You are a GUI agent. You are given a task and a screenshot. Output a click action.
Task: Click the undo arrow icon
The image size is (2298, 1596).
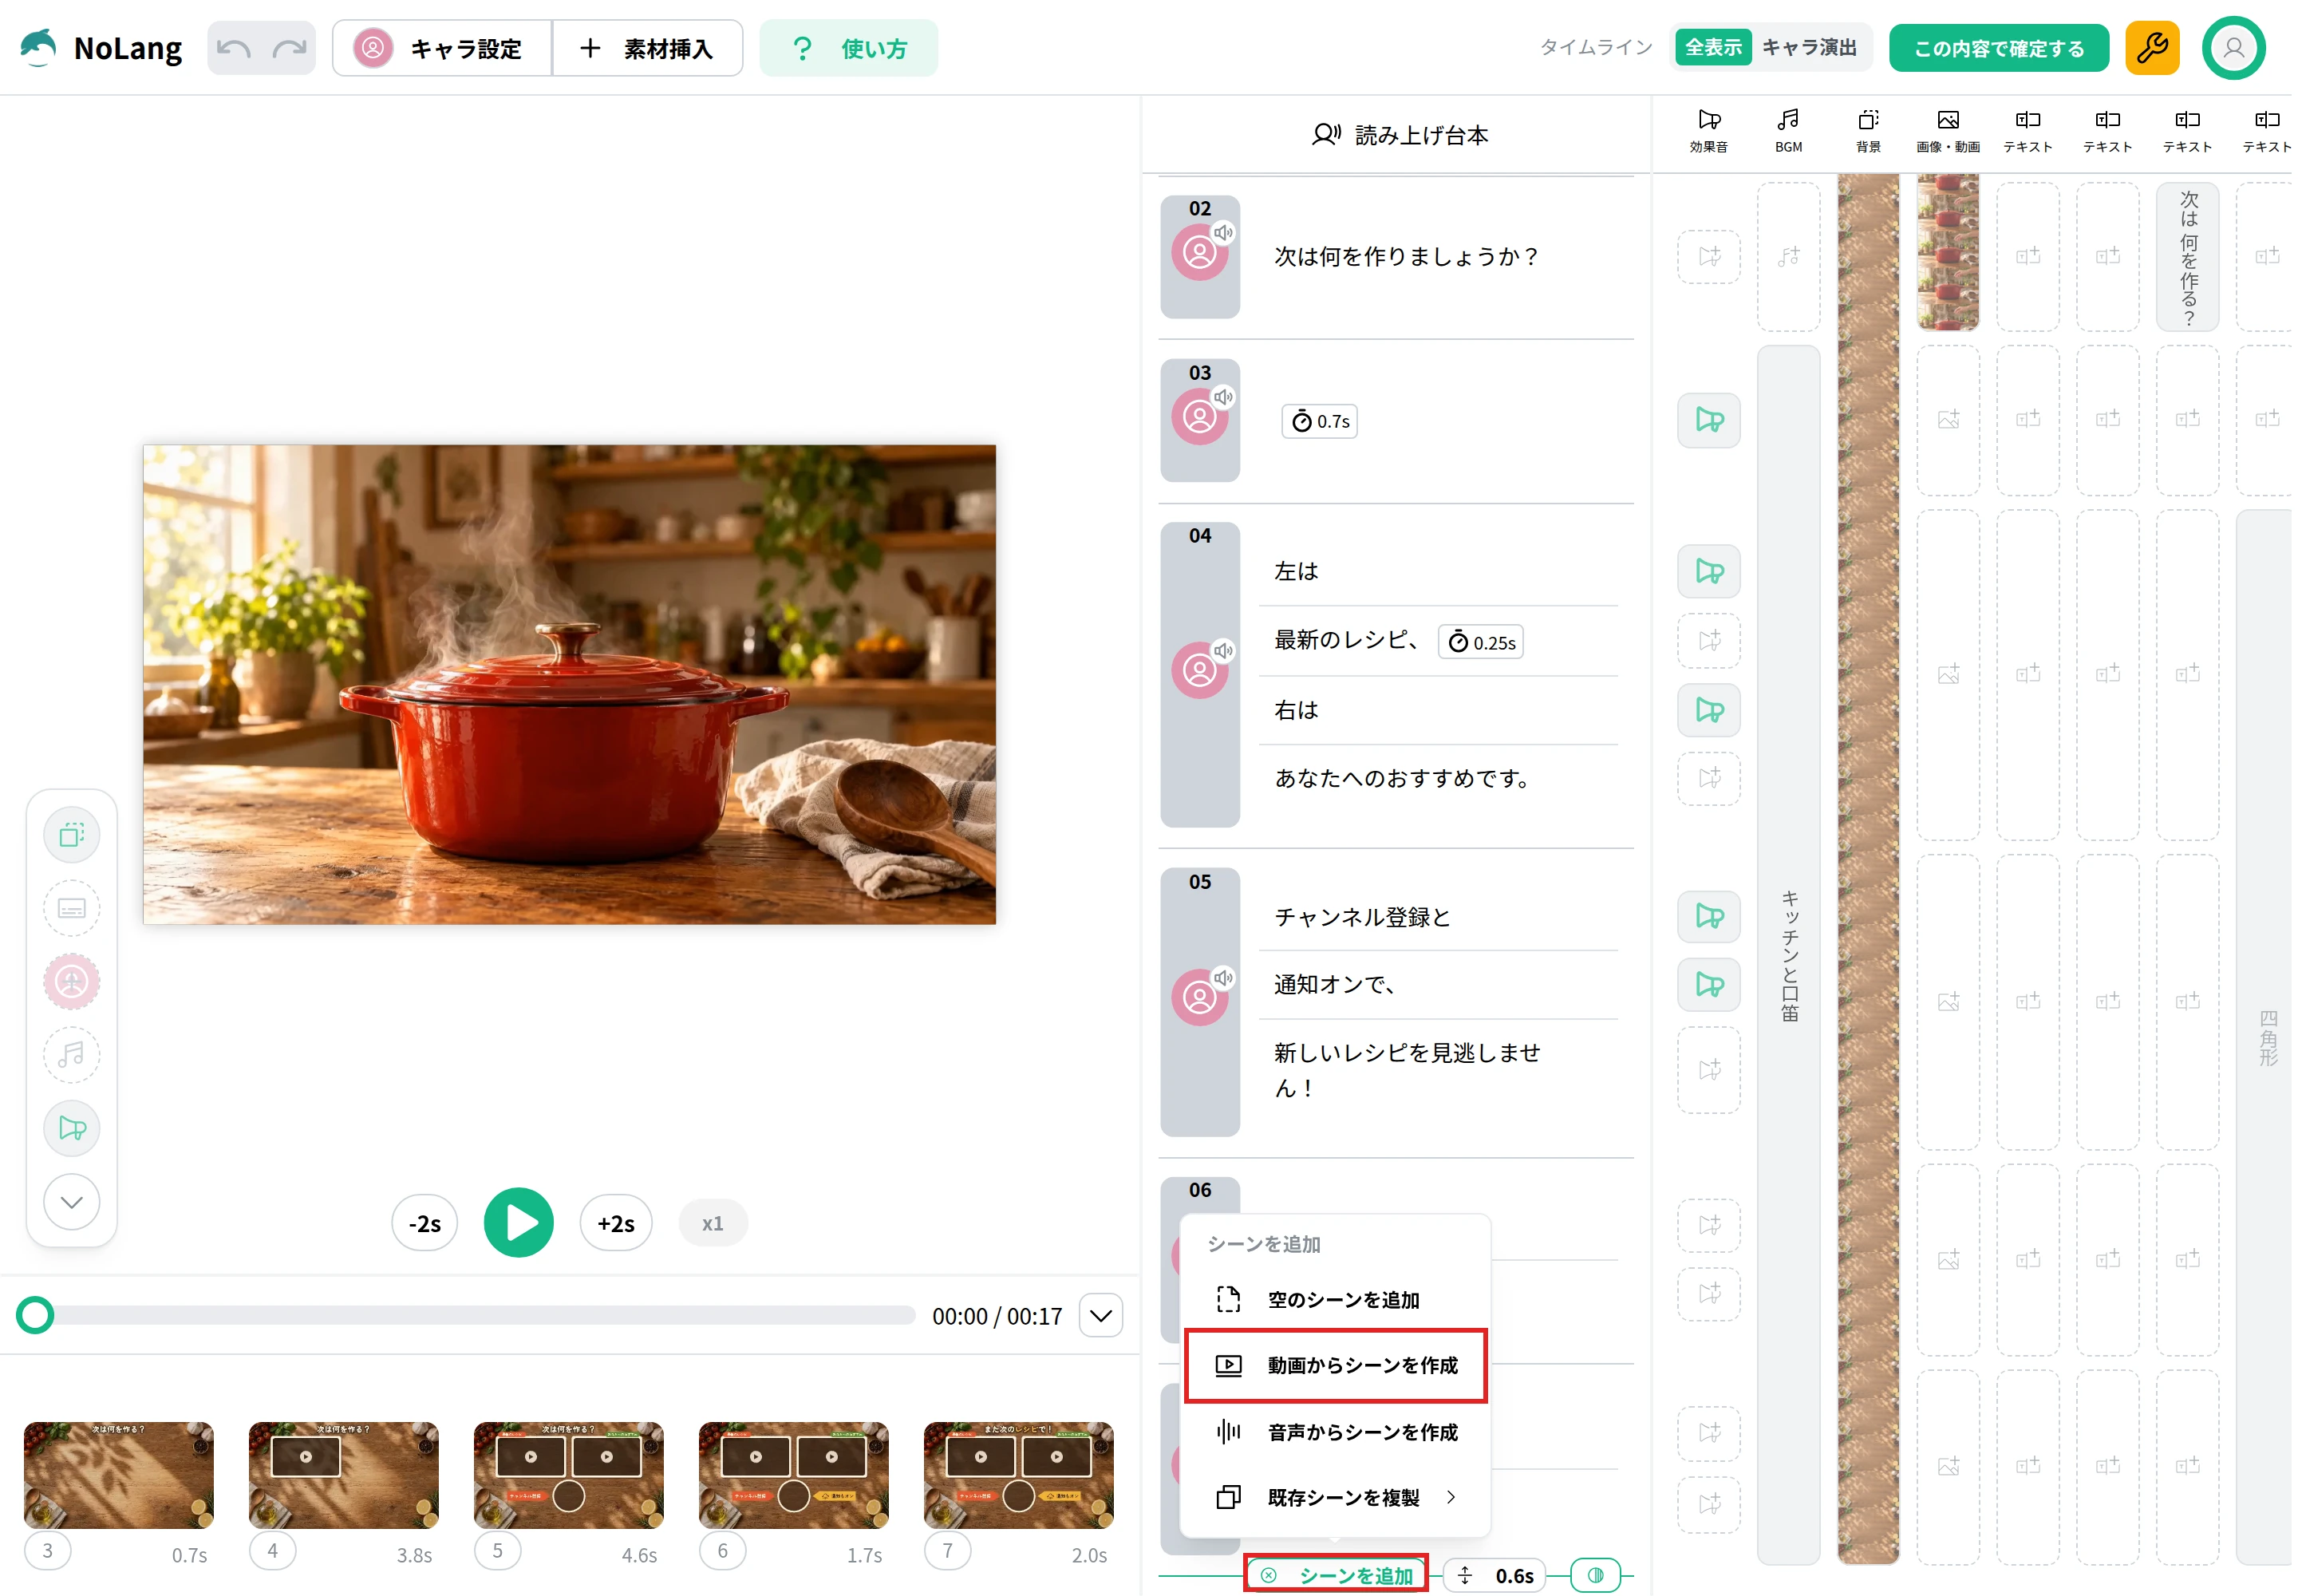234,48
